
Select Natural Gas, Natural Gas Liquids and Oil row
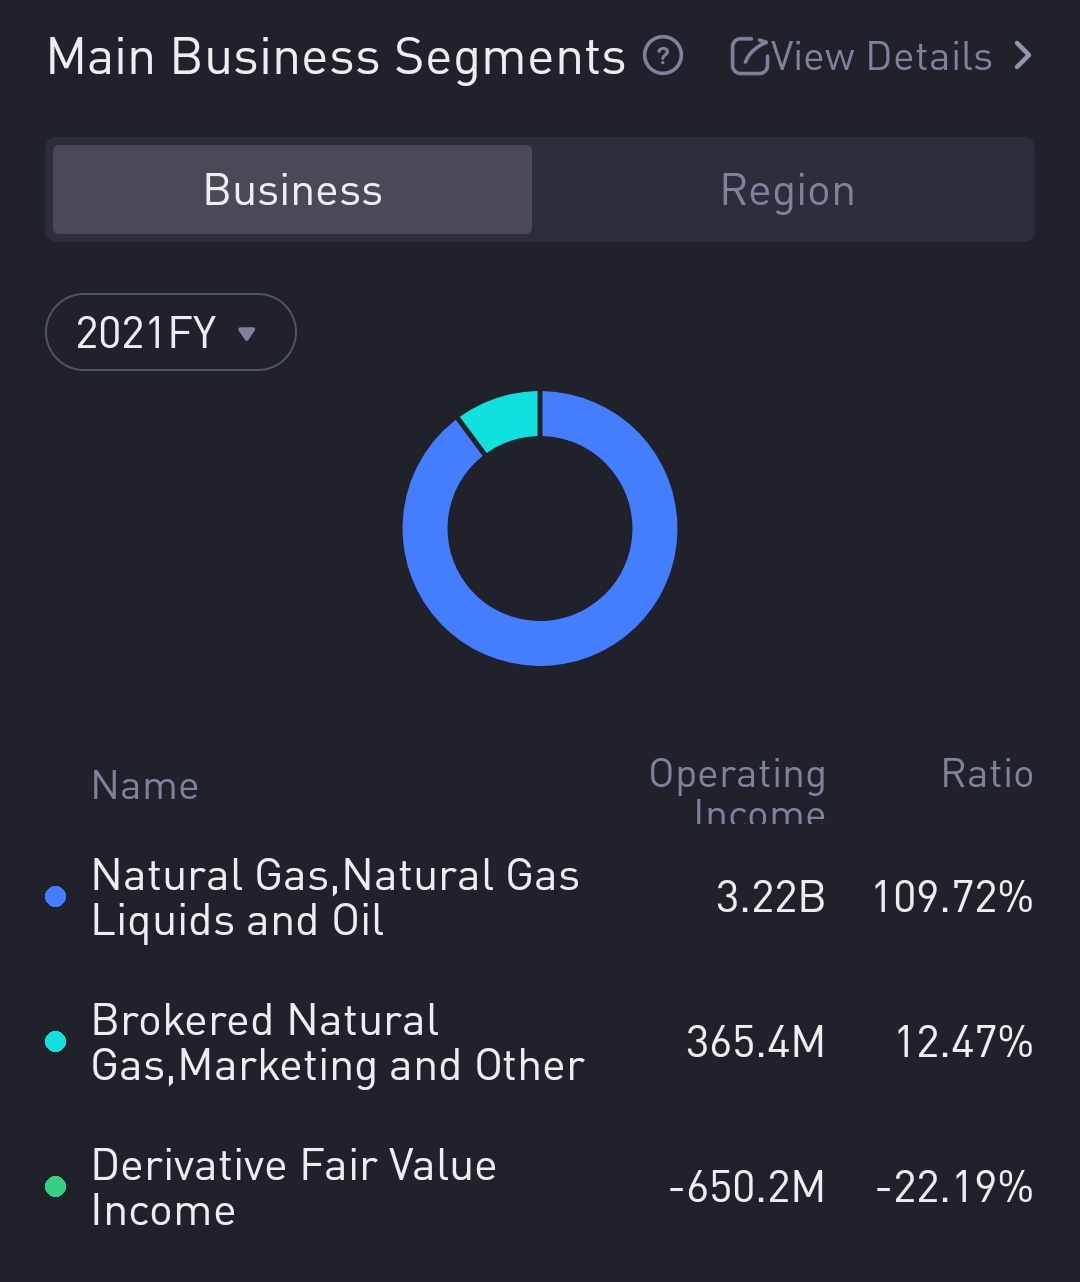click(x=335, y=897)
